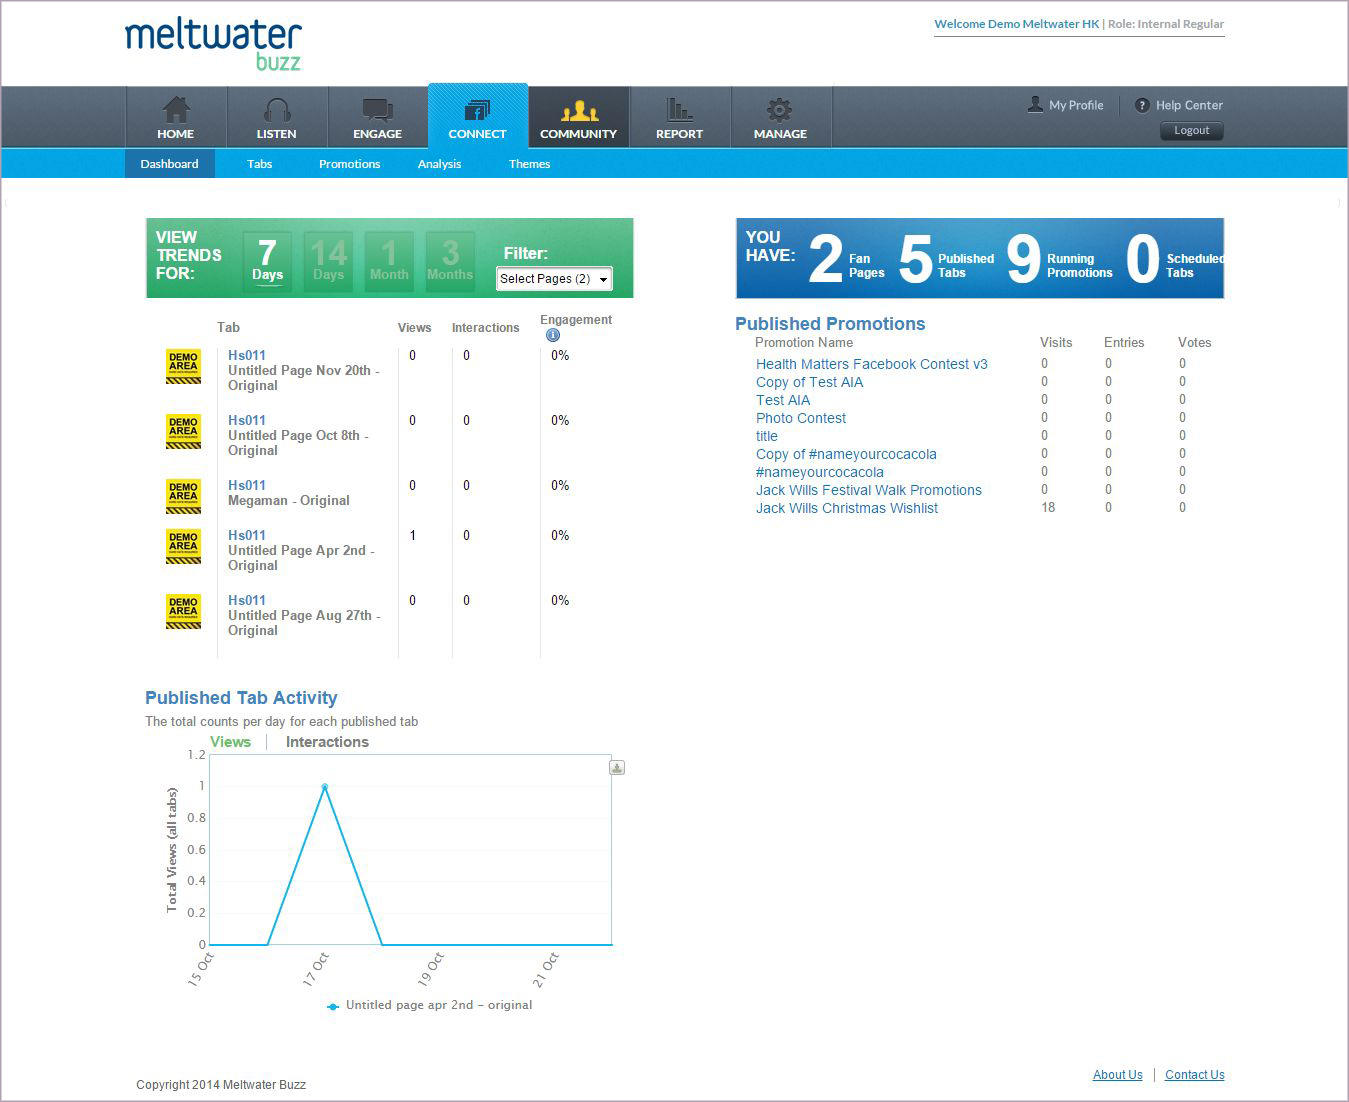Open Listen headphones section
1349x1102 pixels.
click(x=276, y=110)
